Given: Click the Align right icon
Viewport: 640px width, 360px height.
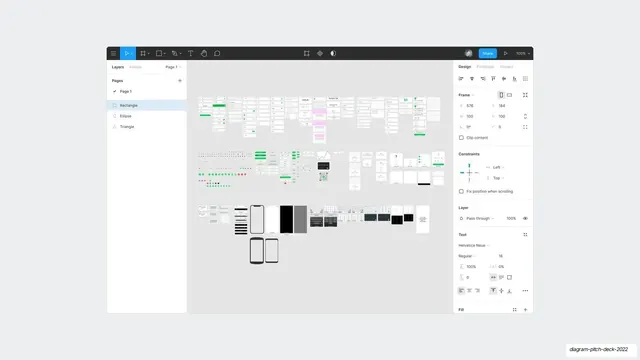Looking at the screenshot, I should click(x=483, y=79).
